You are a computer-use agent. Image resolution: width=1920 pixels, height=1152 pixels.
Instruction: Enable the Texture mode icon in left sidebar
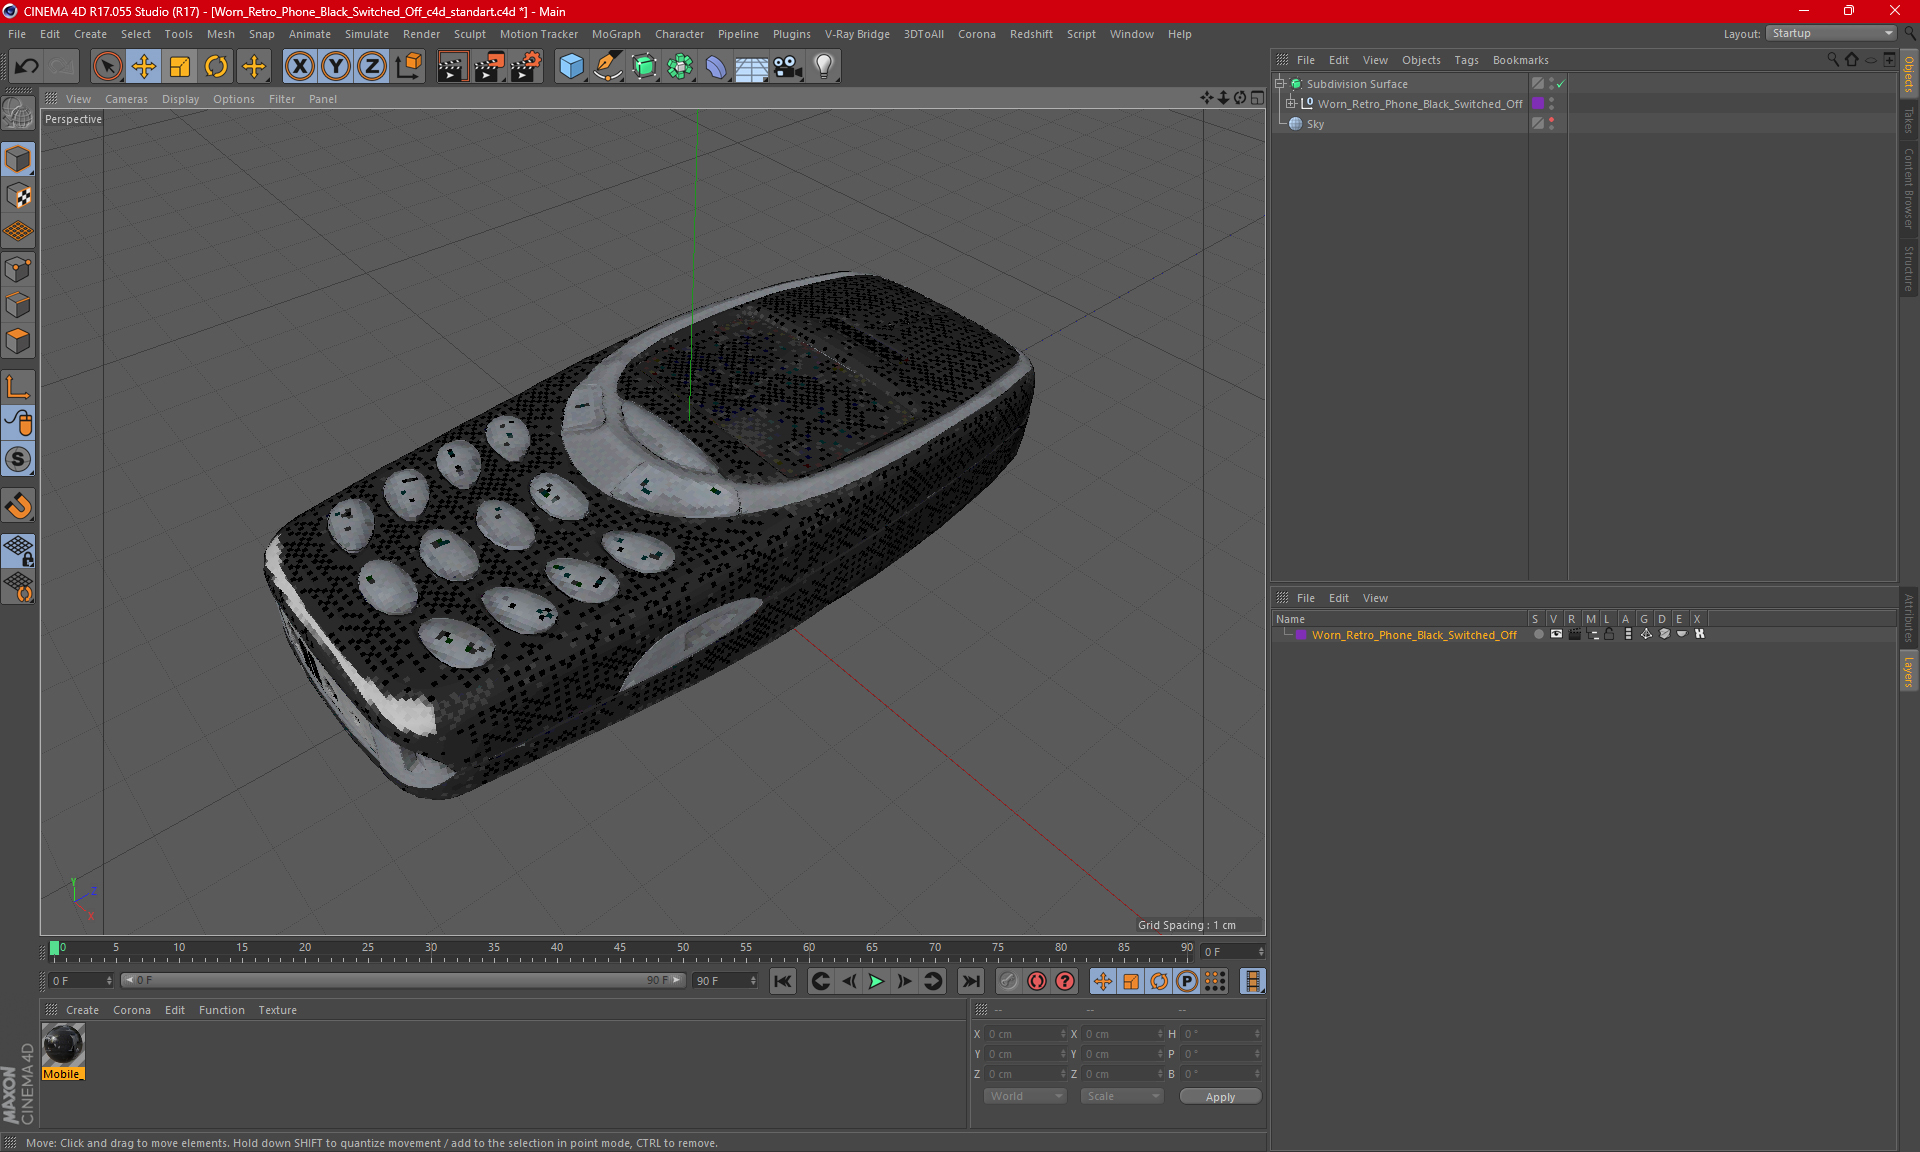(18, 196)
